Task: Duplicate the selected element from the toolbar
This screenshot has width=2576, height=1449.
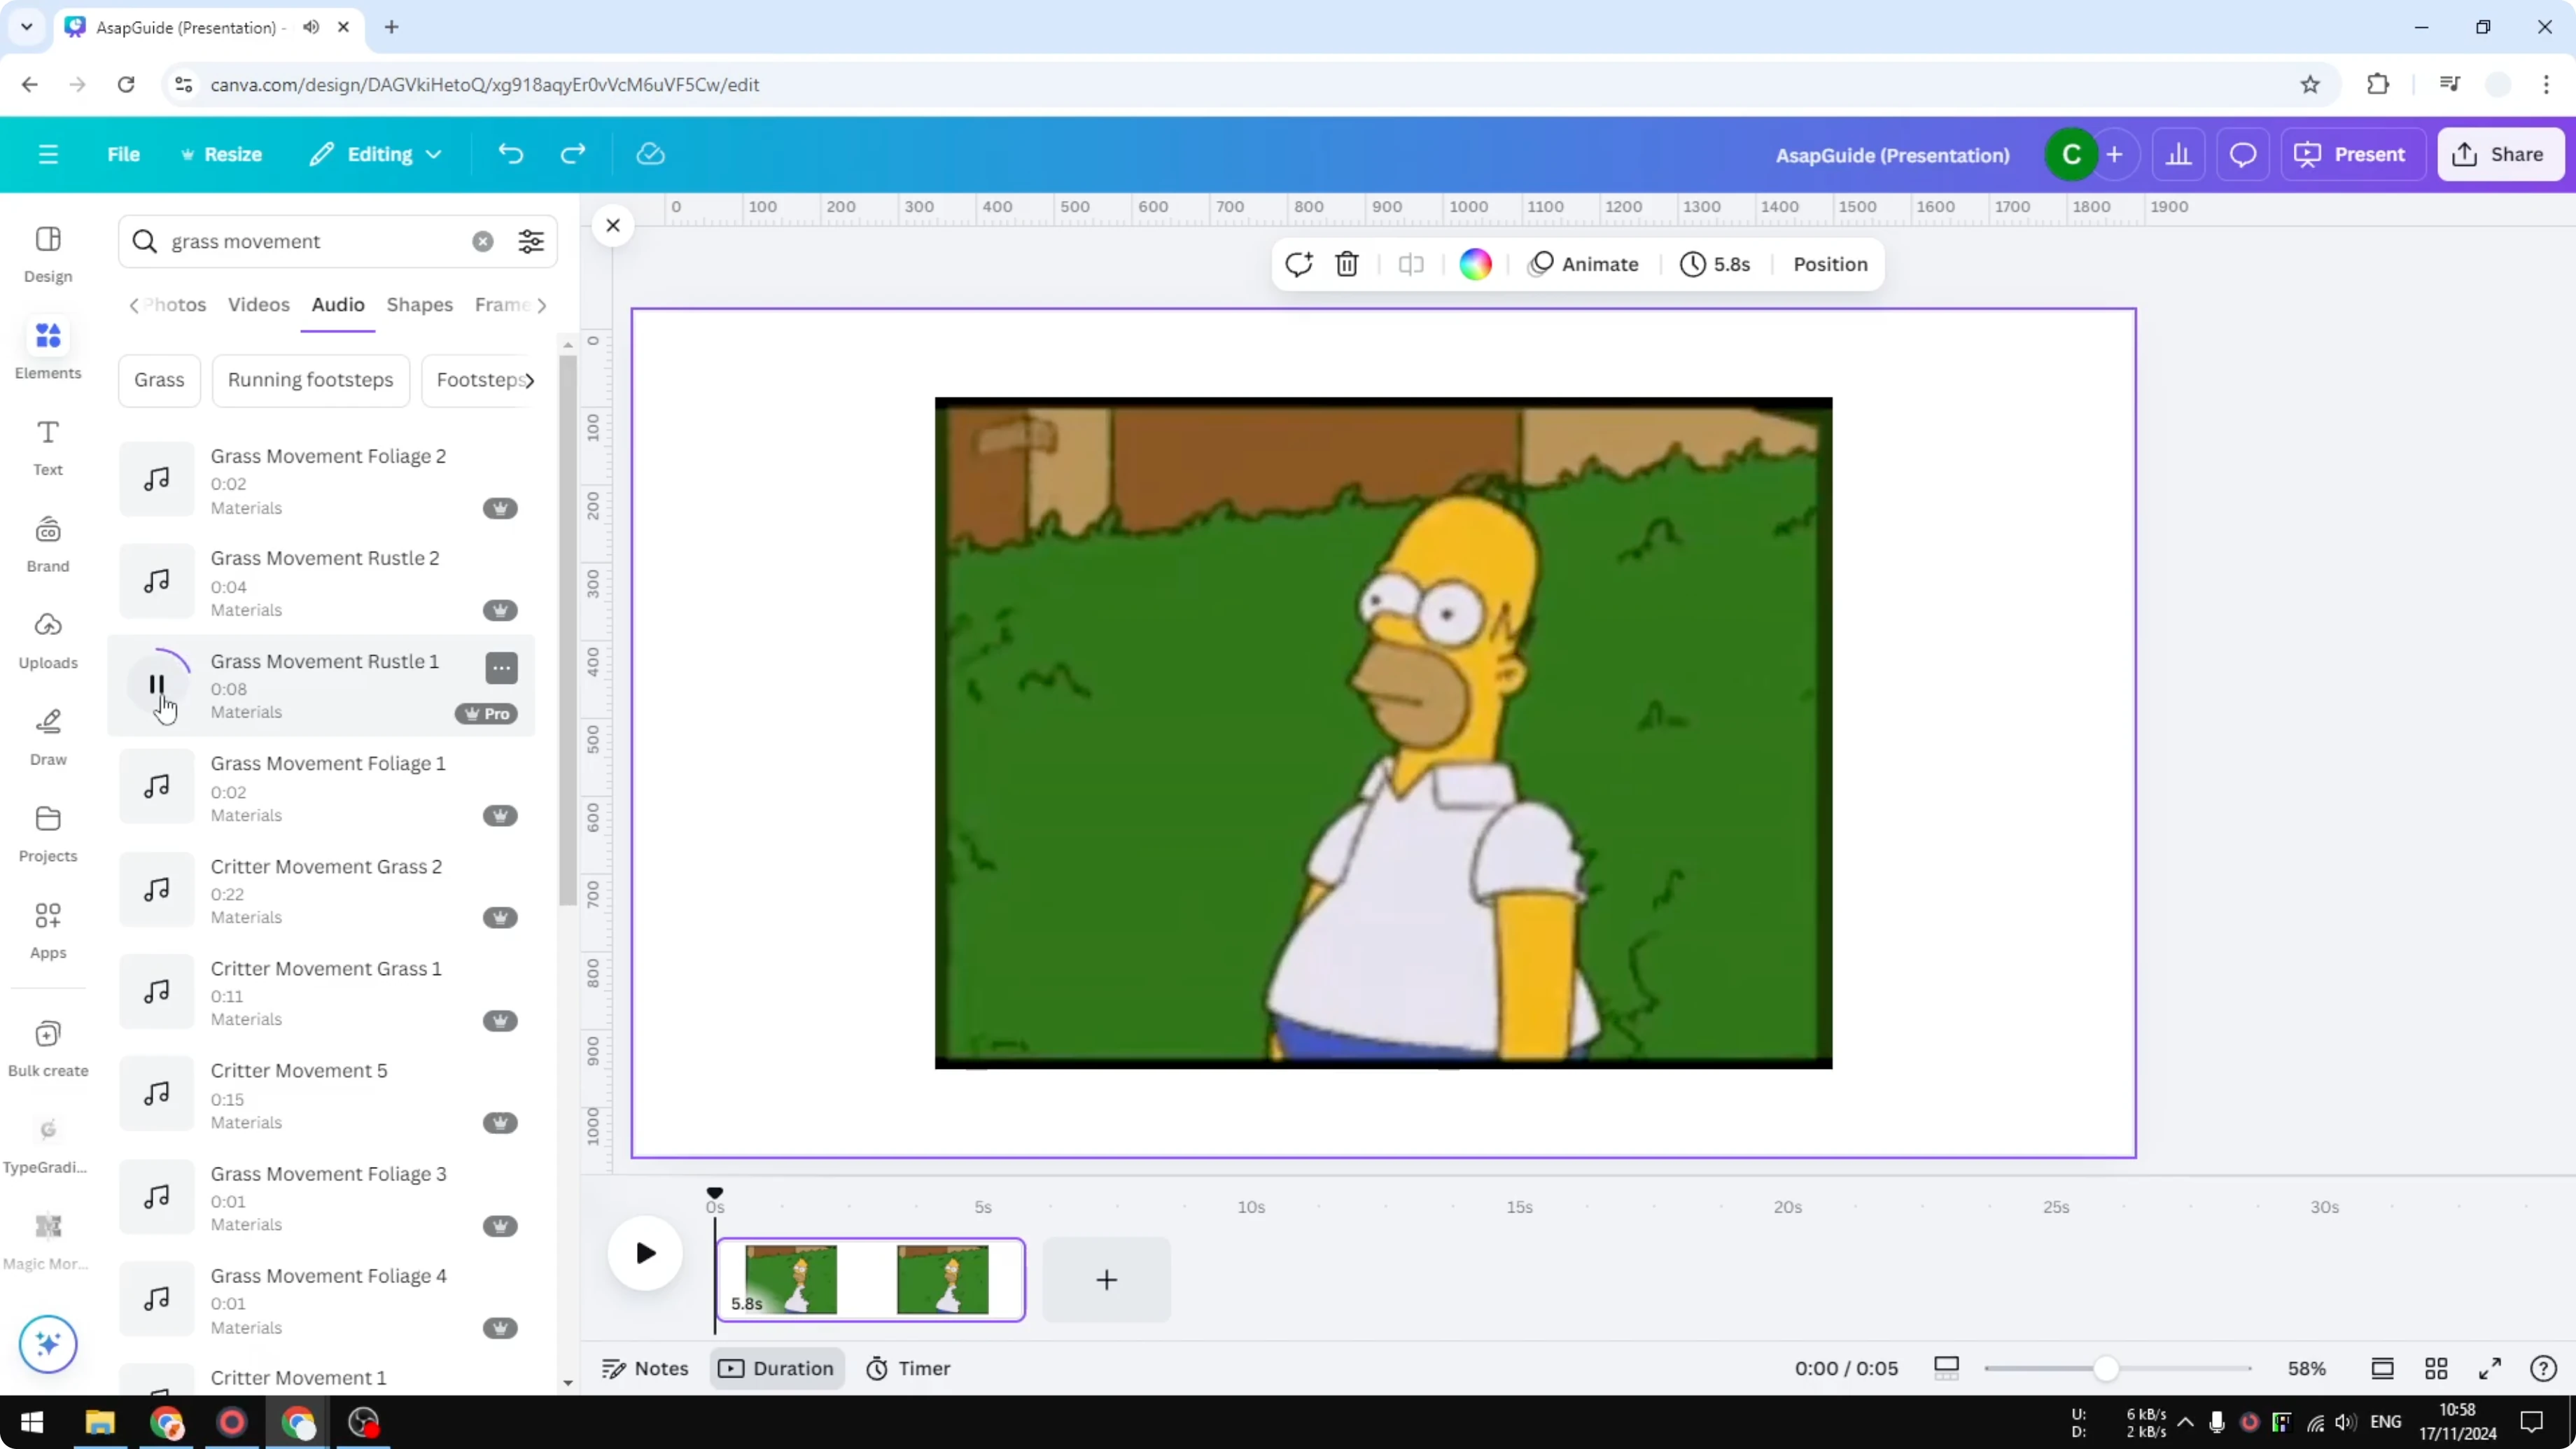Action: pos(1297,264)
